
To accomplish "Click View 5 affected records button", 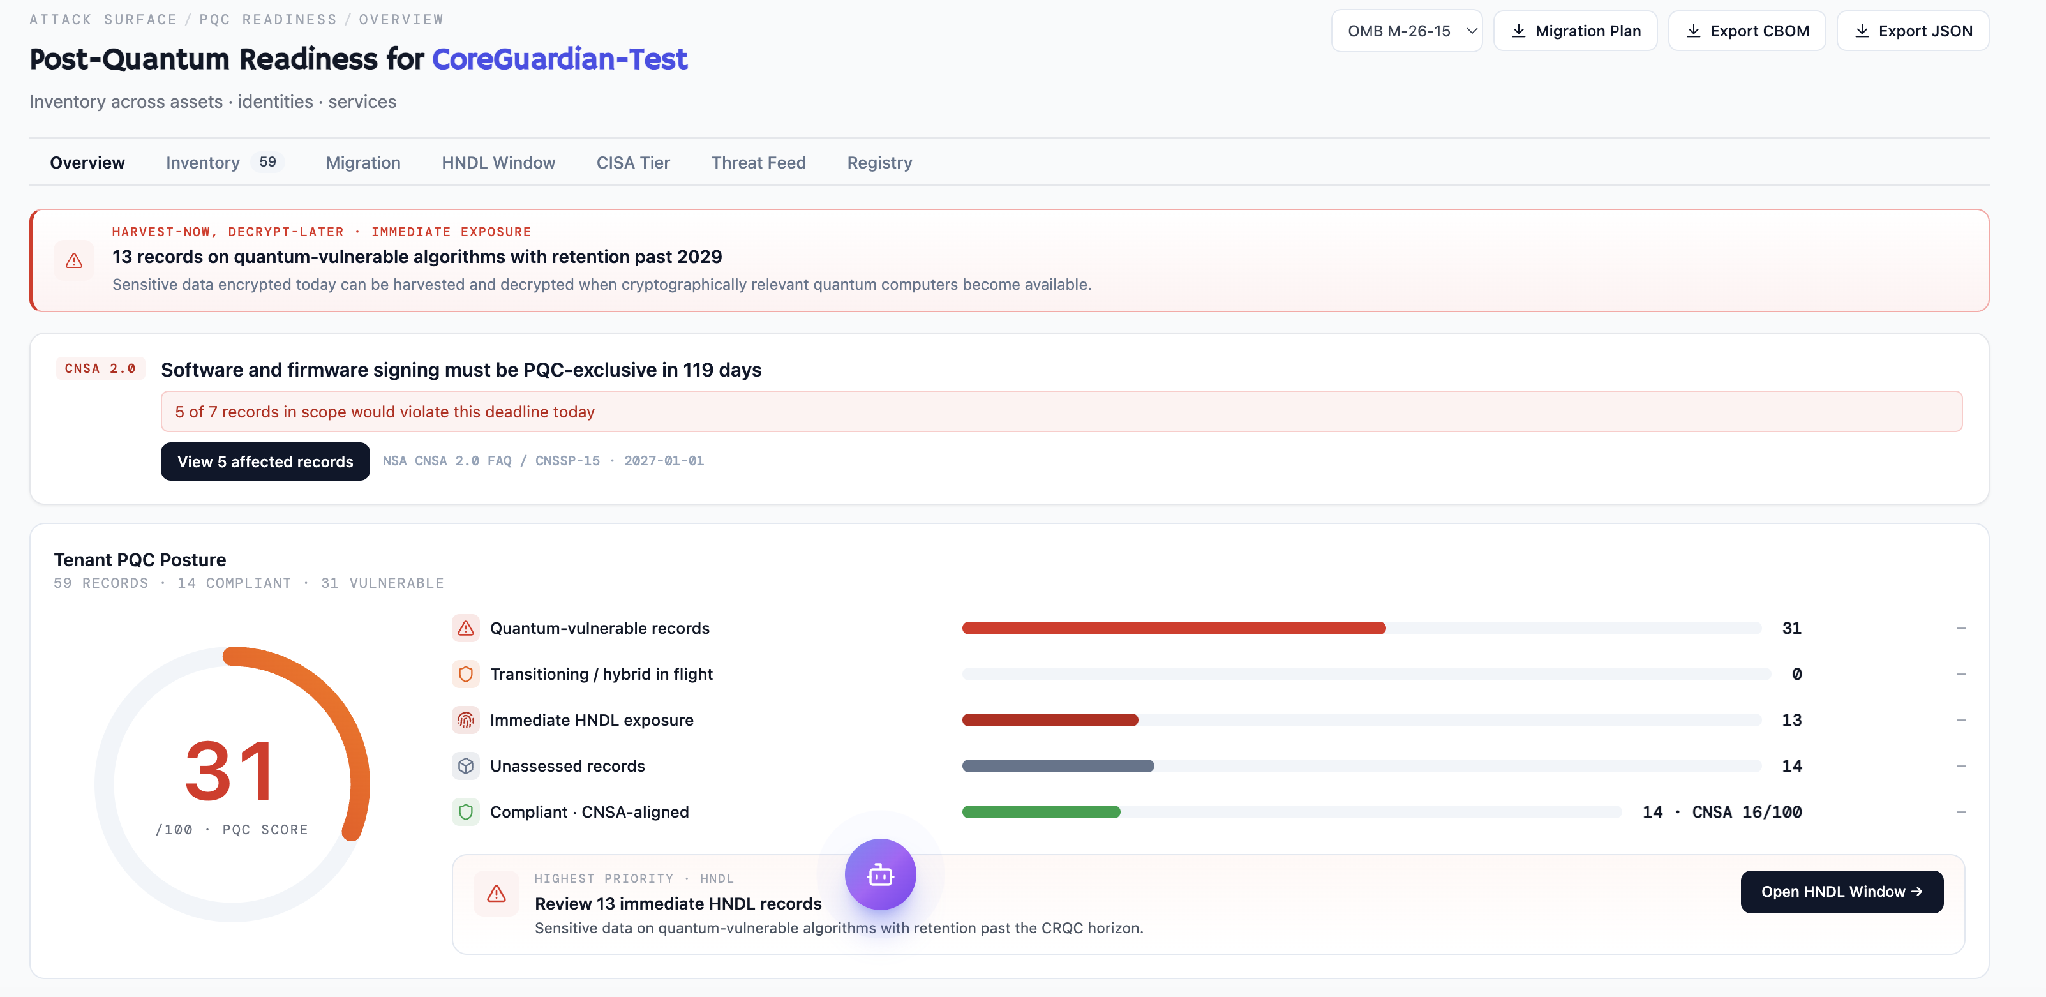I will point(265,461).
